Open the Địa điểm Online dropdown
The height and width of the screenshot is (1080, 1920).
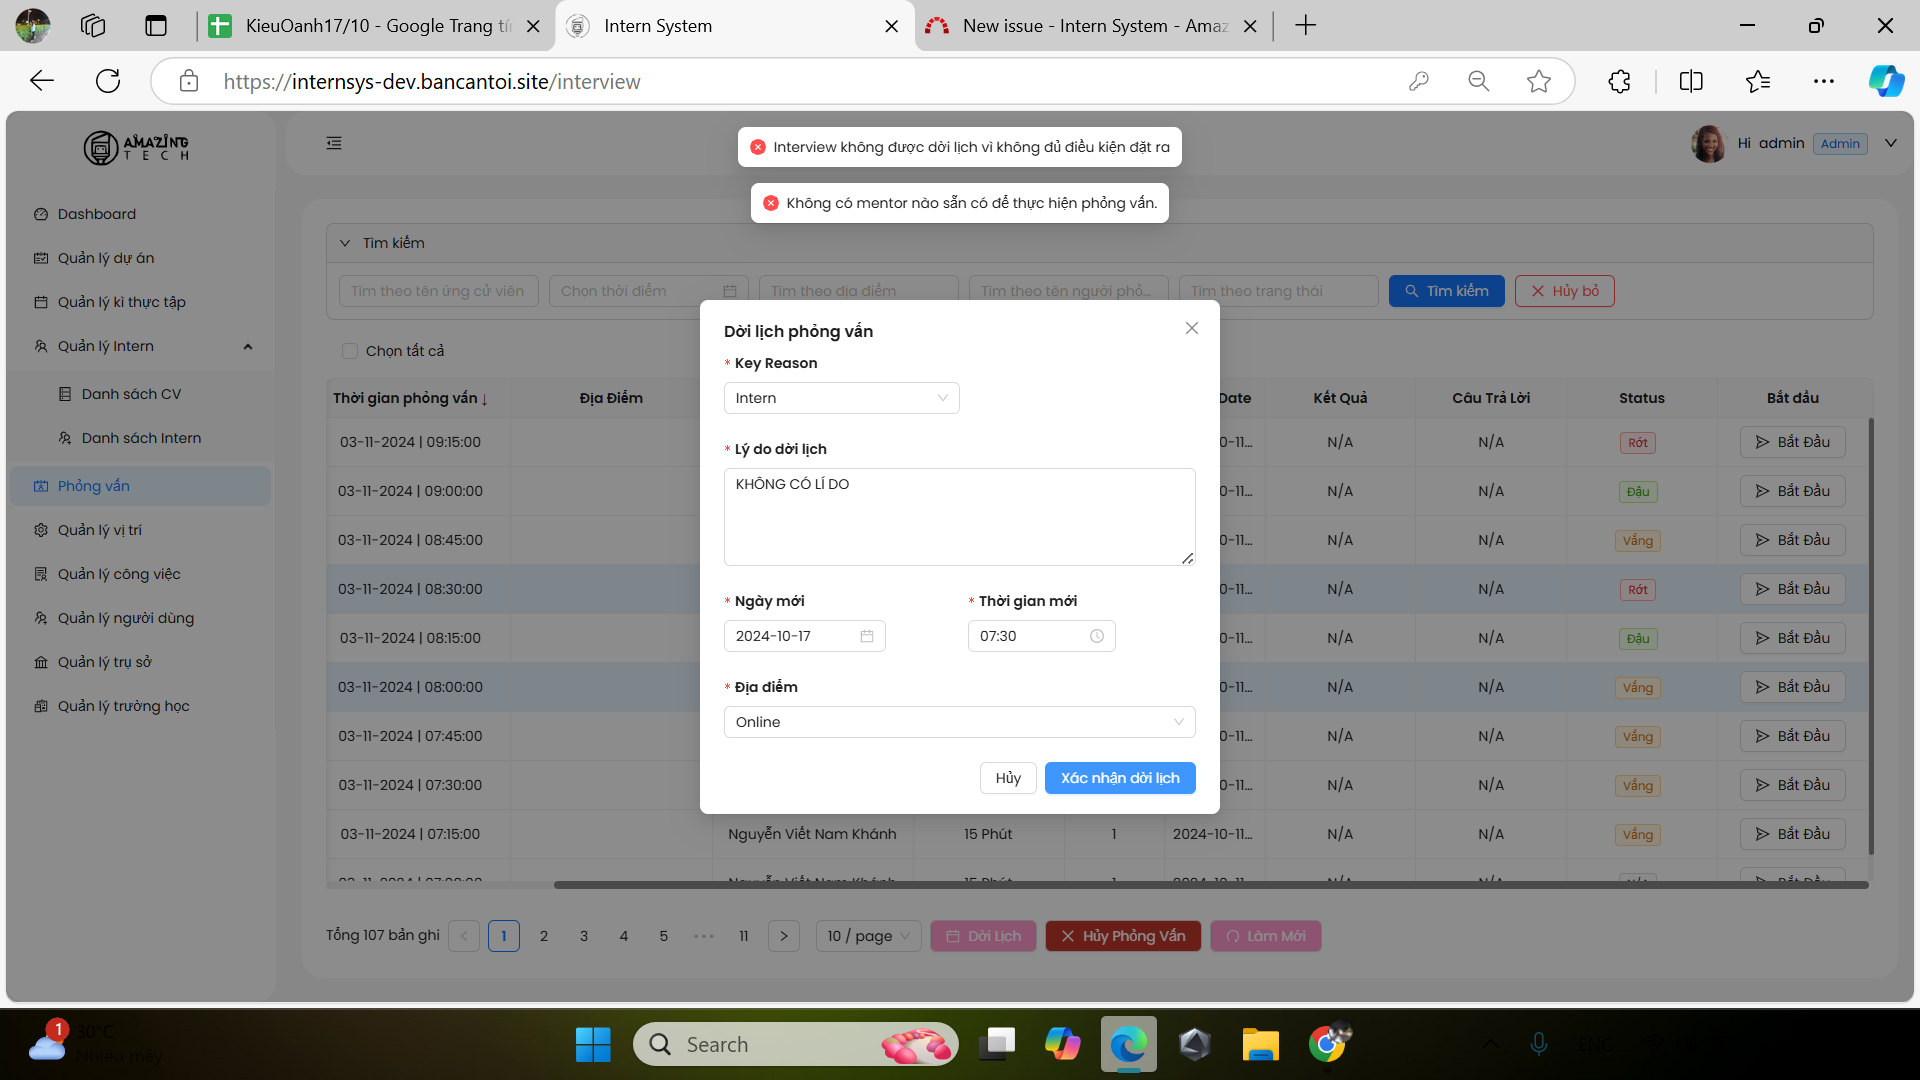[958, 722]
